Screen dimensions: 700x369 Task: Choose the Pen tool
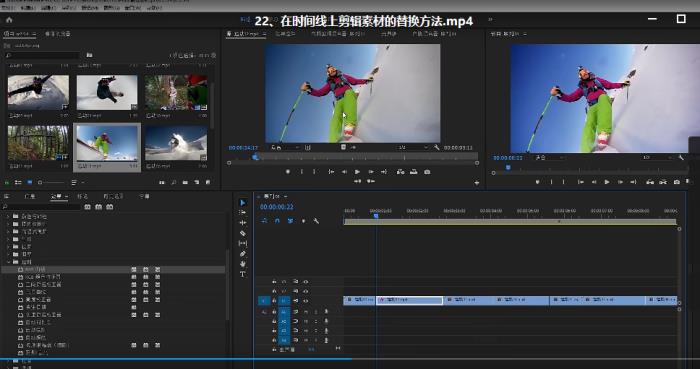[242, 253]
